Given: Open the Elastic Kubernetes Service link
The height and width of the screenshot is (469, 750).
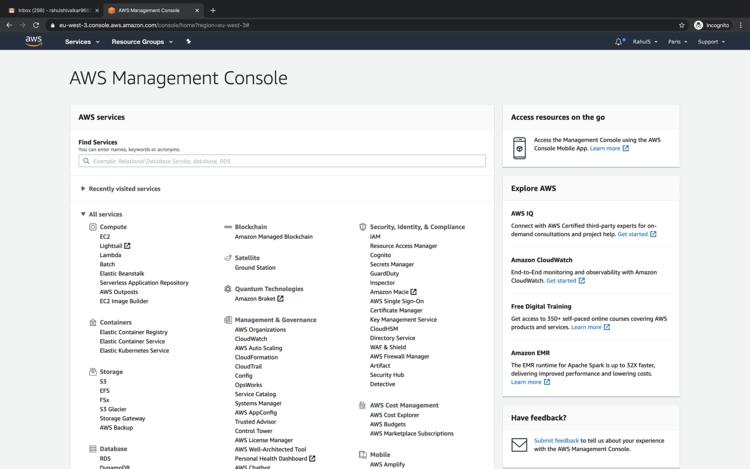Looking at the screenshot, I should (134, 350).
